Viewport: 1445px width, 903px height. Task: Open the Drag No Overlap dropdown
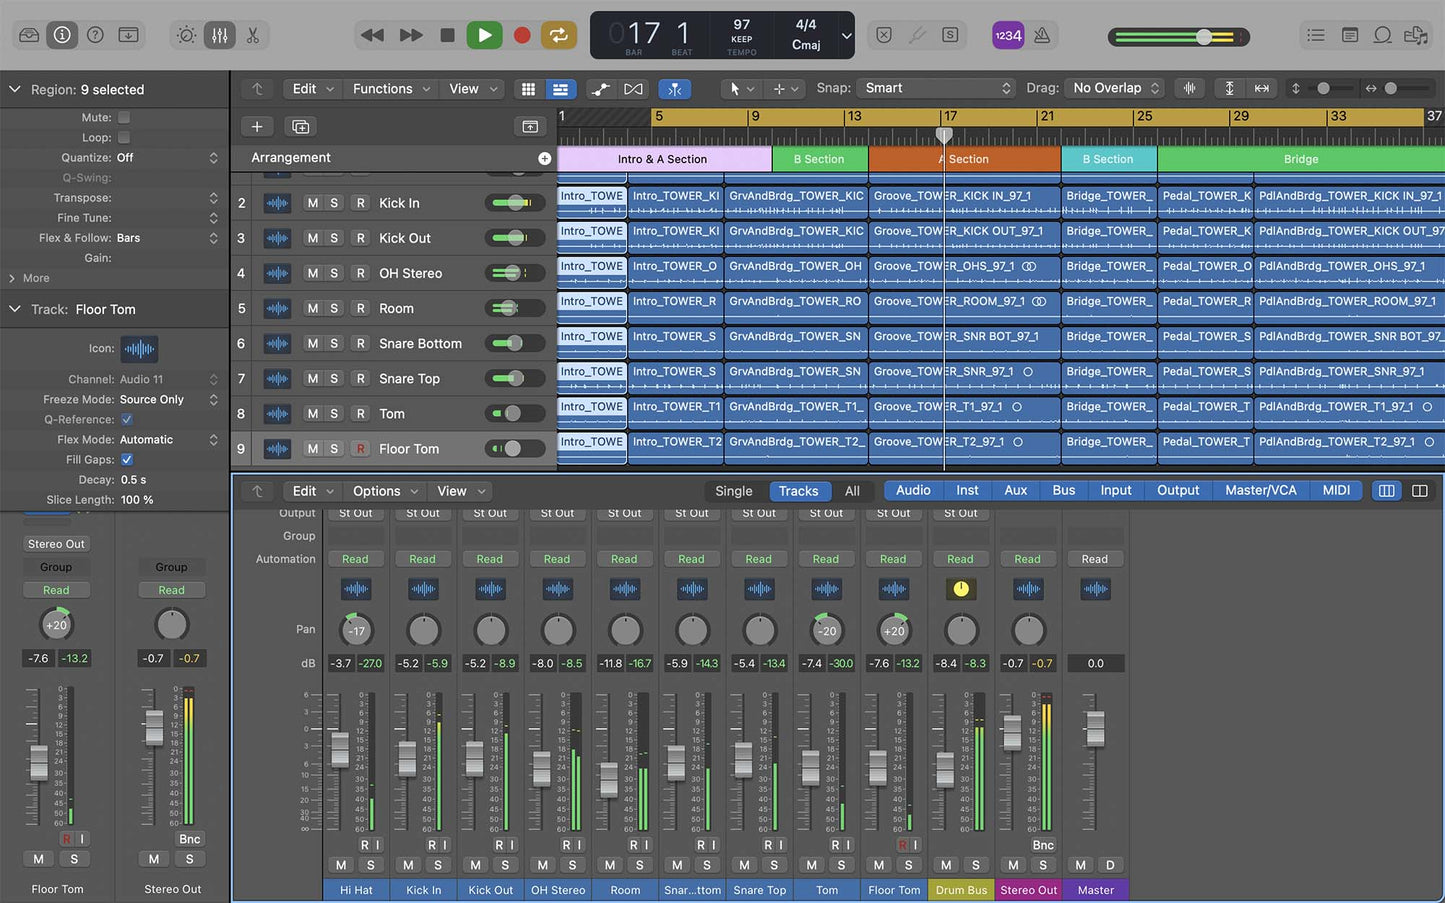click(1114, 88)
